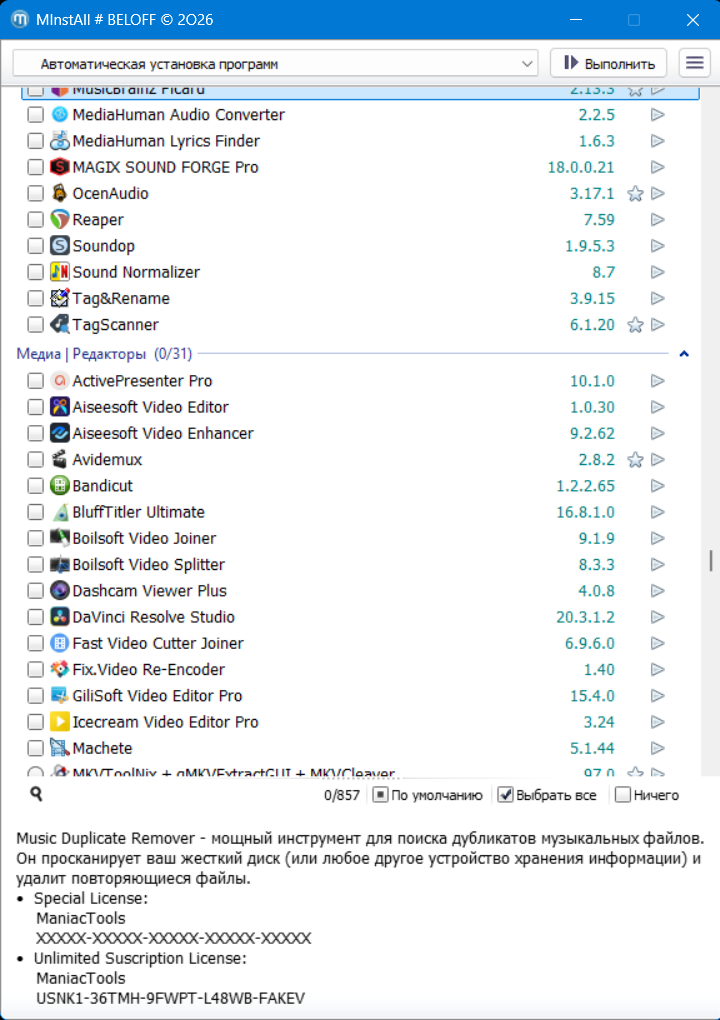Select the Boilsoft Video Splitter row
Viewport: 720px width, 1020px height.
pyautogui.click(x=360, y=565)
